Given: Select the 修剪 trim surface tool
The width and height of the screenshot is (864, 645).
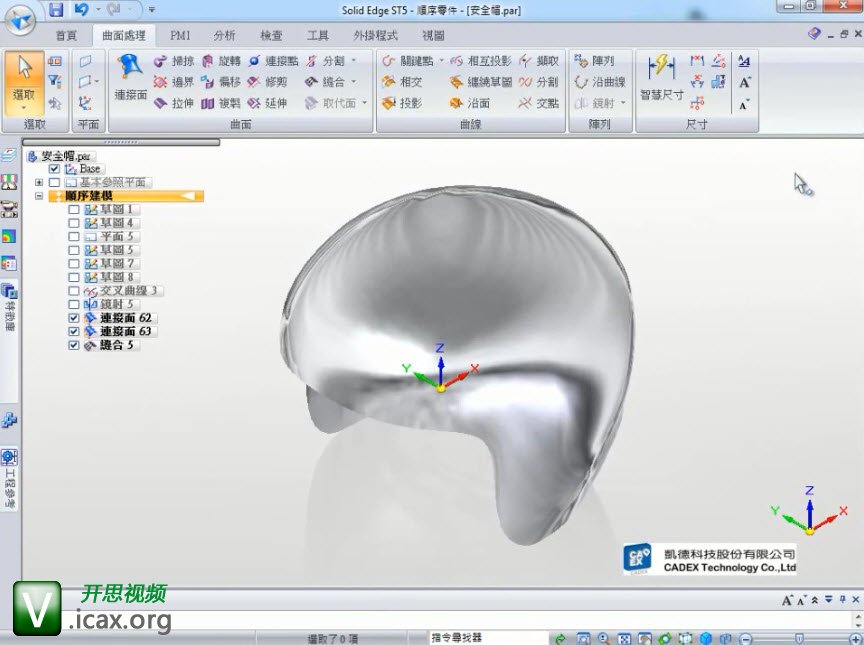Looking at the screenshot, I should coord(268,82).
